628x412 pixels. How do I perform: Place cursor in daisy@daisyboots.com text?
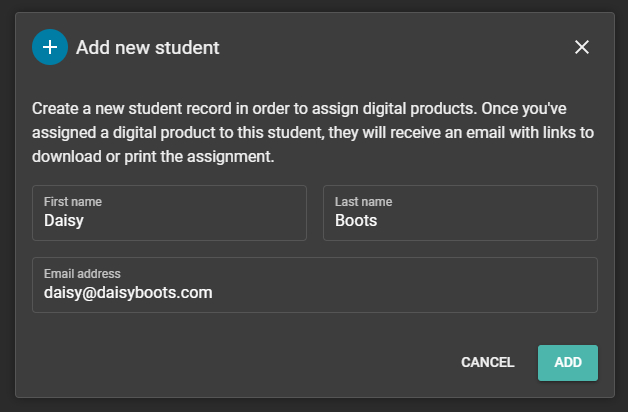tap(128, 293)
